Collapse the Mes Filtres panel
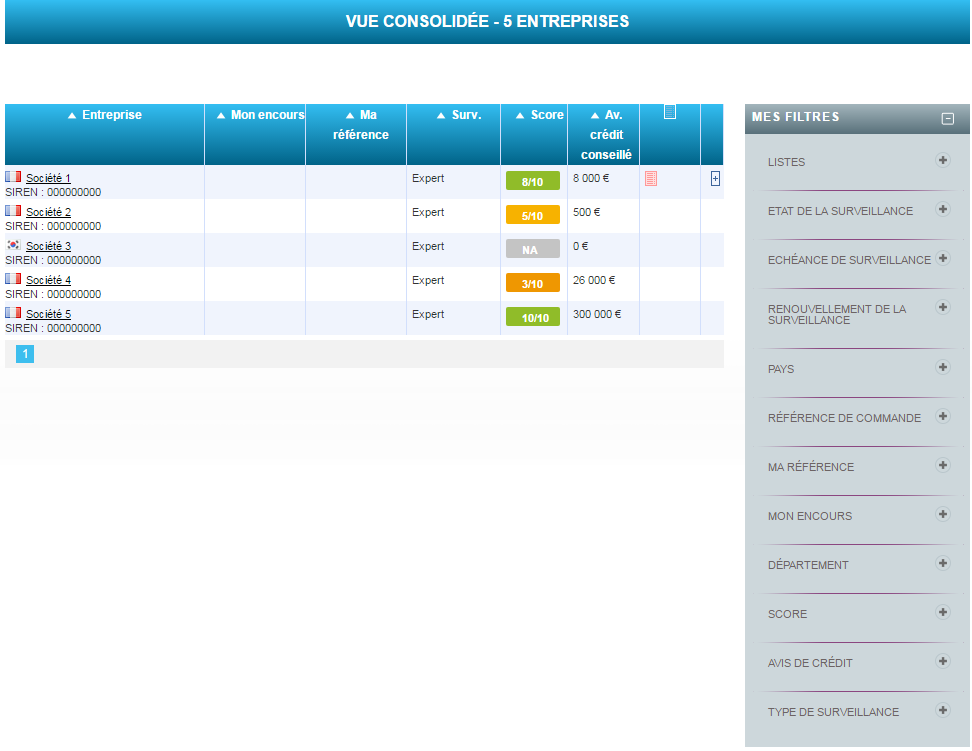Image resolution: width=972 pixels, height=751 pixels. pyautogui.click(x=948, y=119)
